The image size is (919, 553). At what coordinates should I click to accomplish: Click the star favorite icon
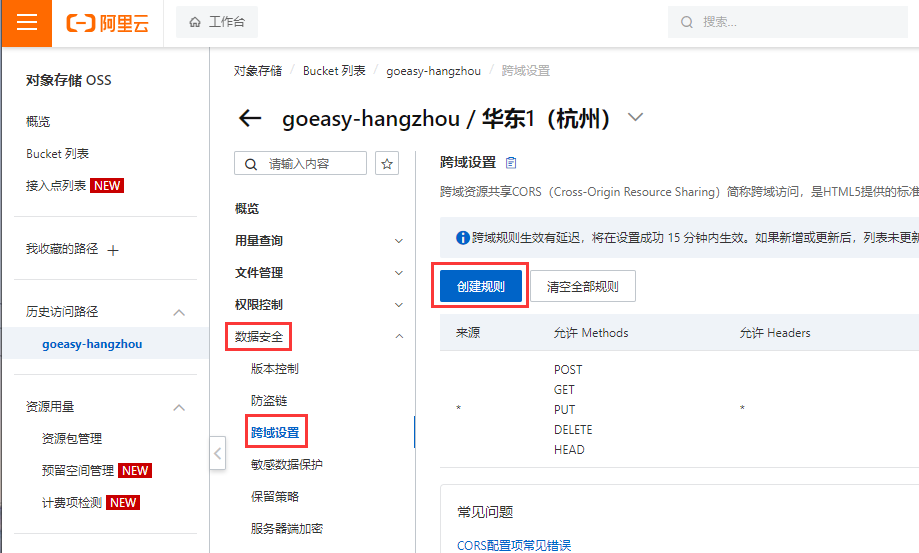click(x=387, y=164)
